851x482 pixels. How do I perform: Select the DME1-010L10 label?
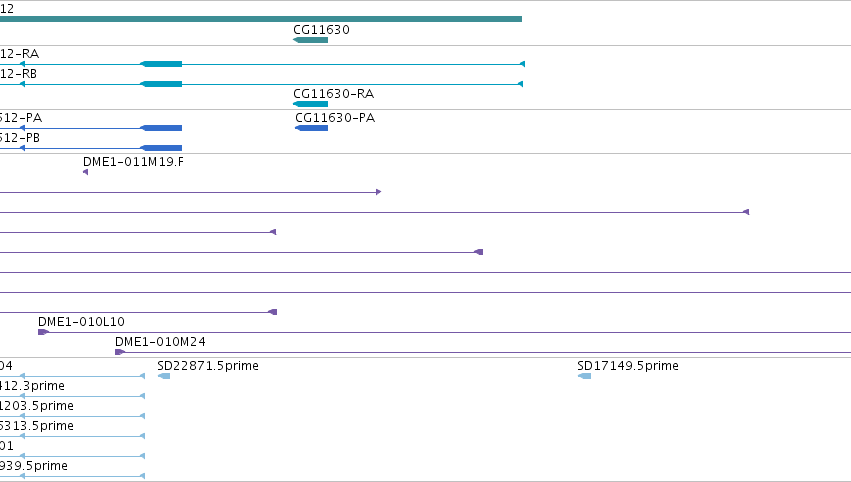(x=81, y=321)
